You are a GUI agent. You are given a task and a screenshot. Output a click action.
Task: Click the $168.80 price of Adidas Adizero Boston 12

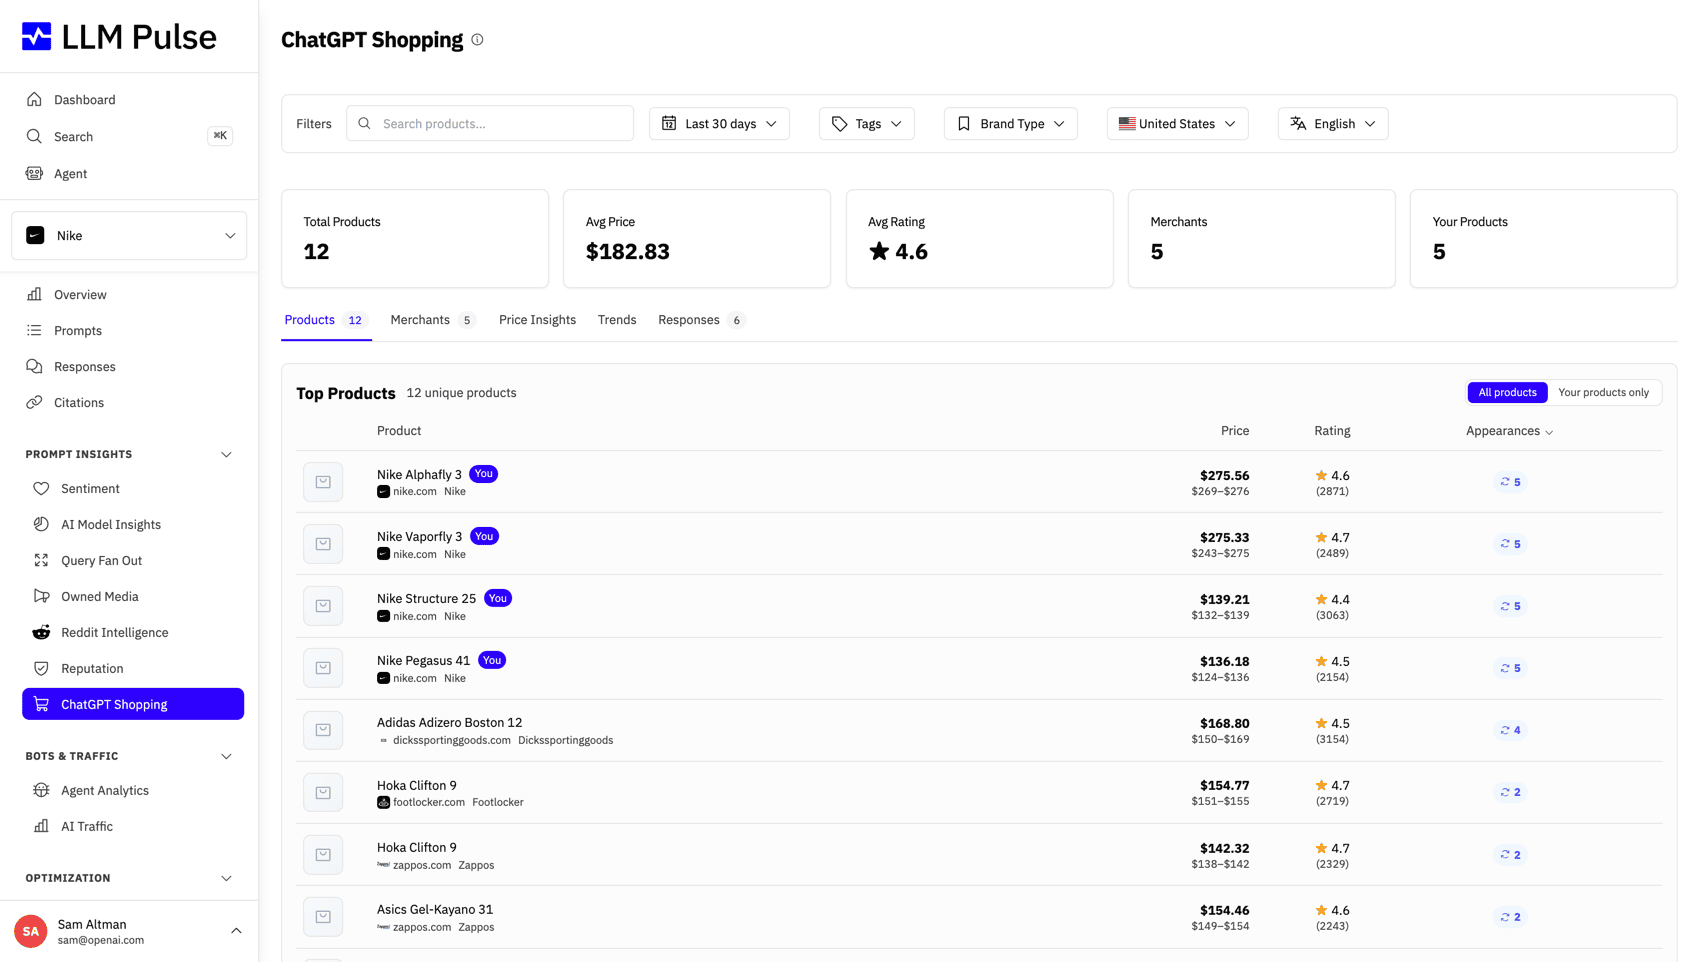(1224, 724)
